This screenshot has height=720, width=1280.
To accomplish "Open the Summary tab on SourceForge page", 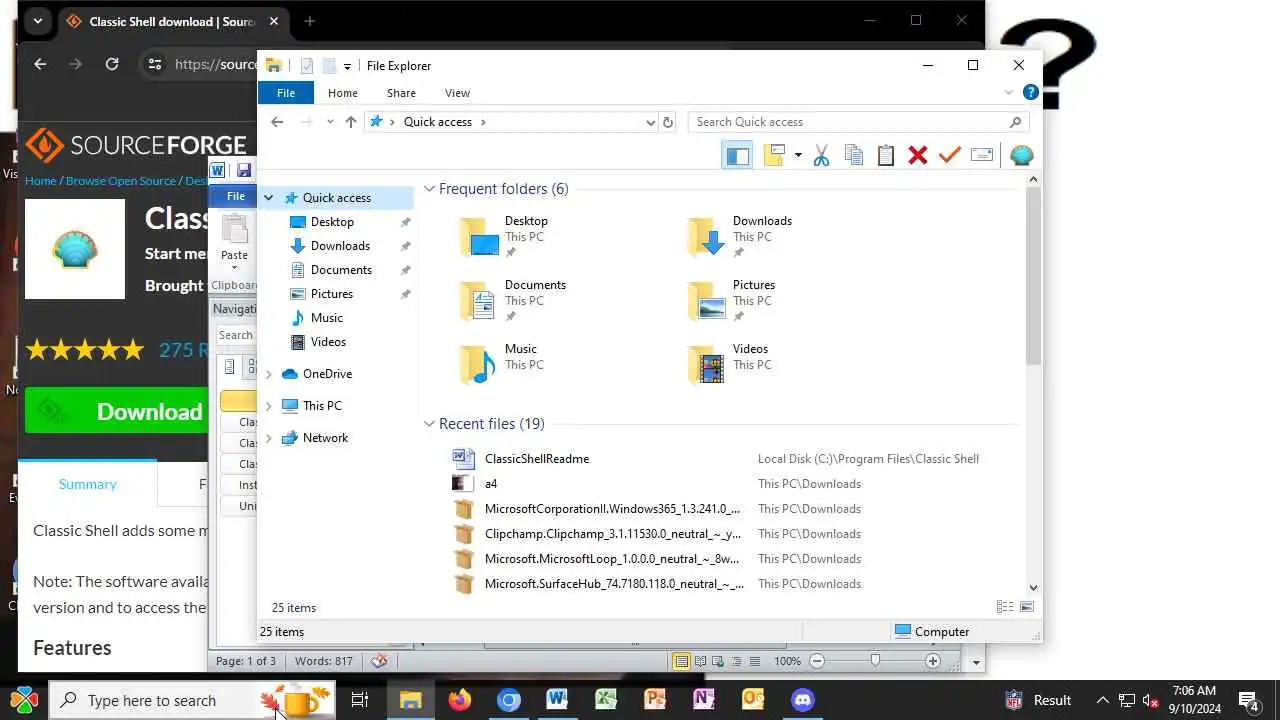I will [87, 484].
